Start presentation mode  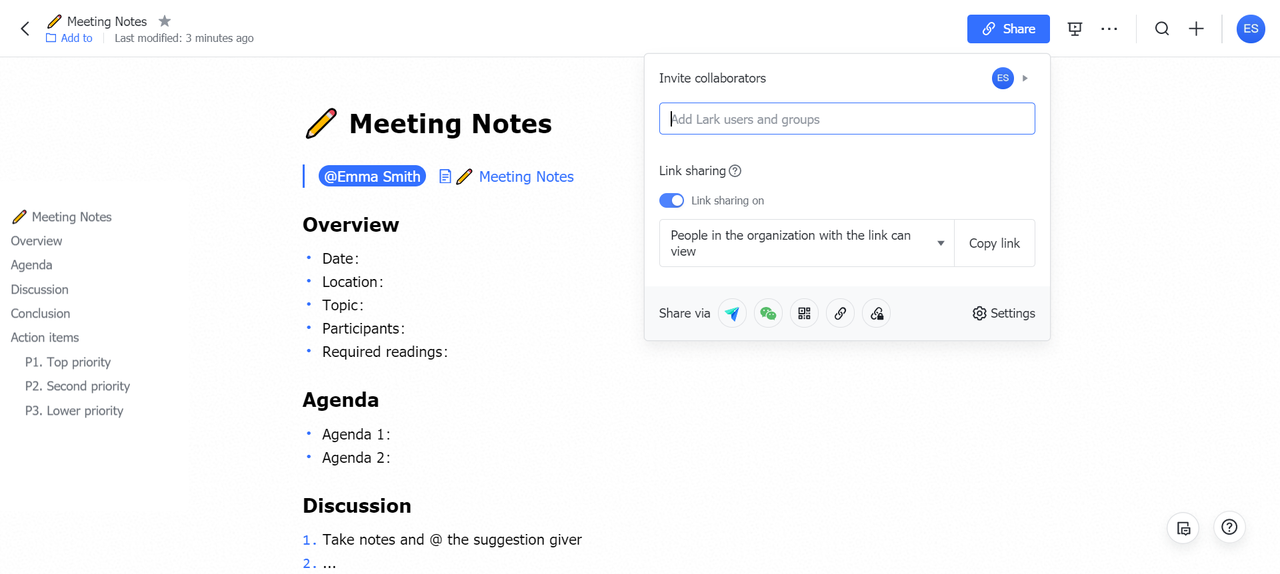click(x=1075, y=29)
